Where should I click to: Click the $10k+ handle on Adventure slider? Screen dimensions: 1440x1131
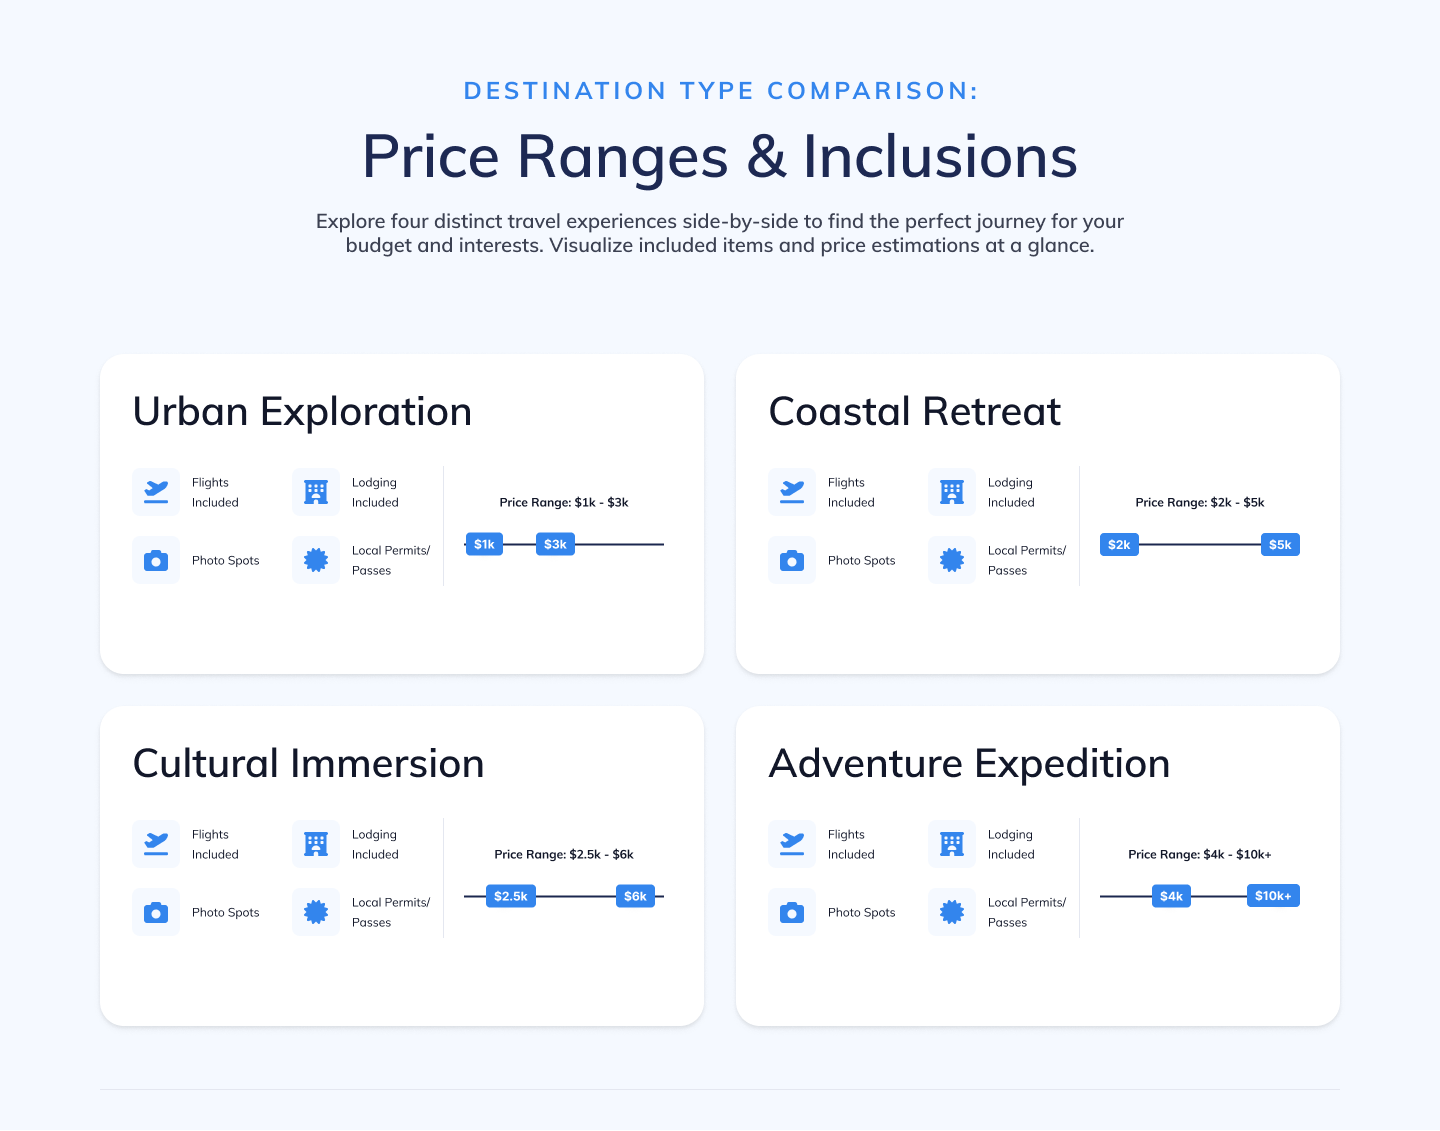(1273, 896)
